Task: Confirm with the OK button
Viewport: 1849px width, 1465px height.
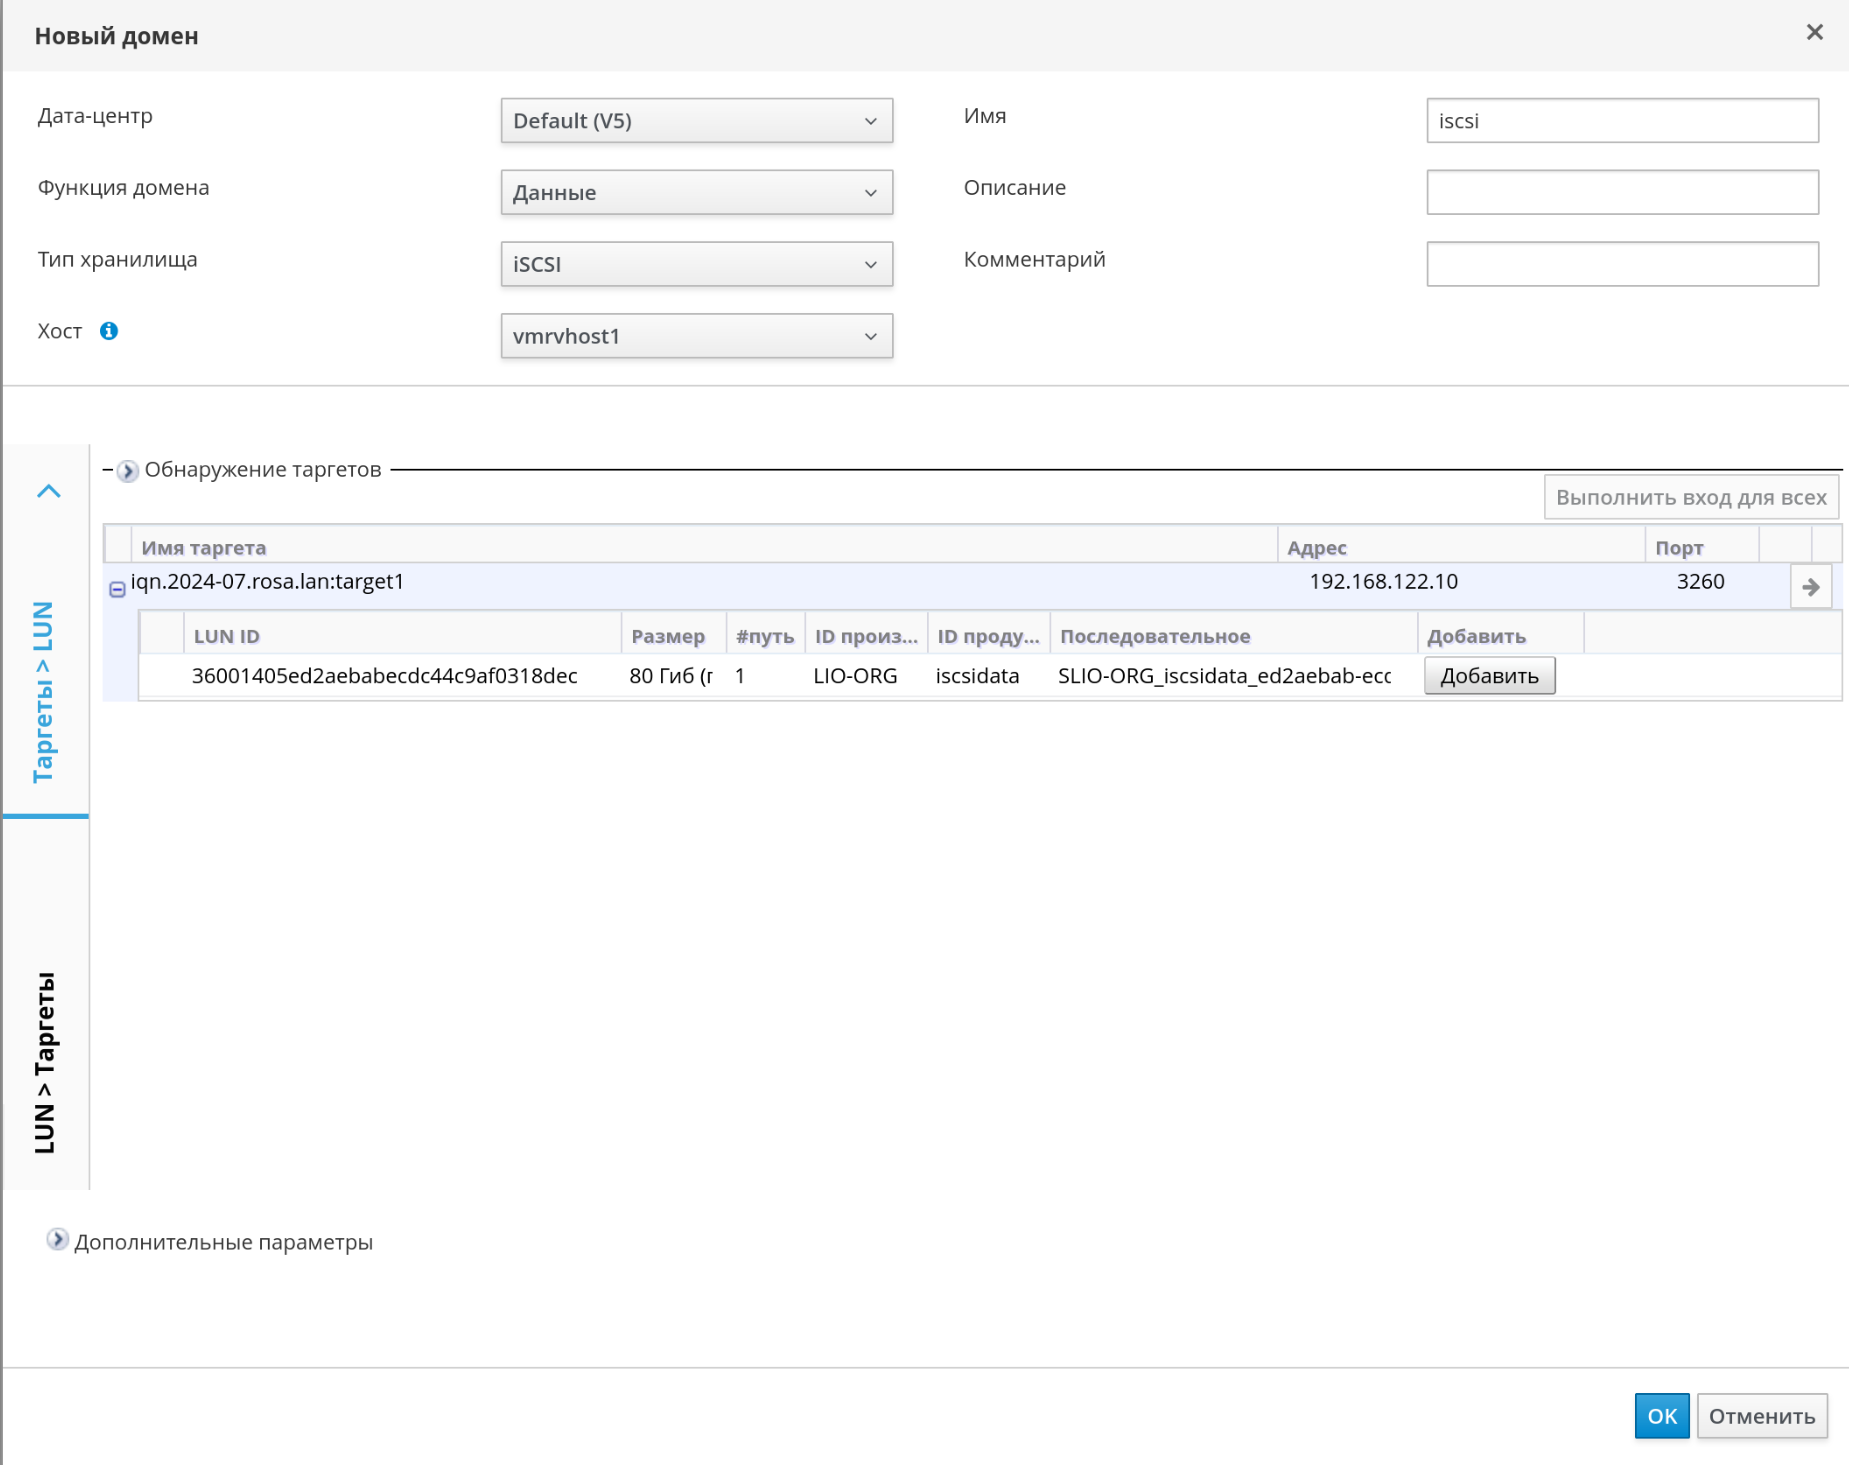Action: (1661, 1416)
